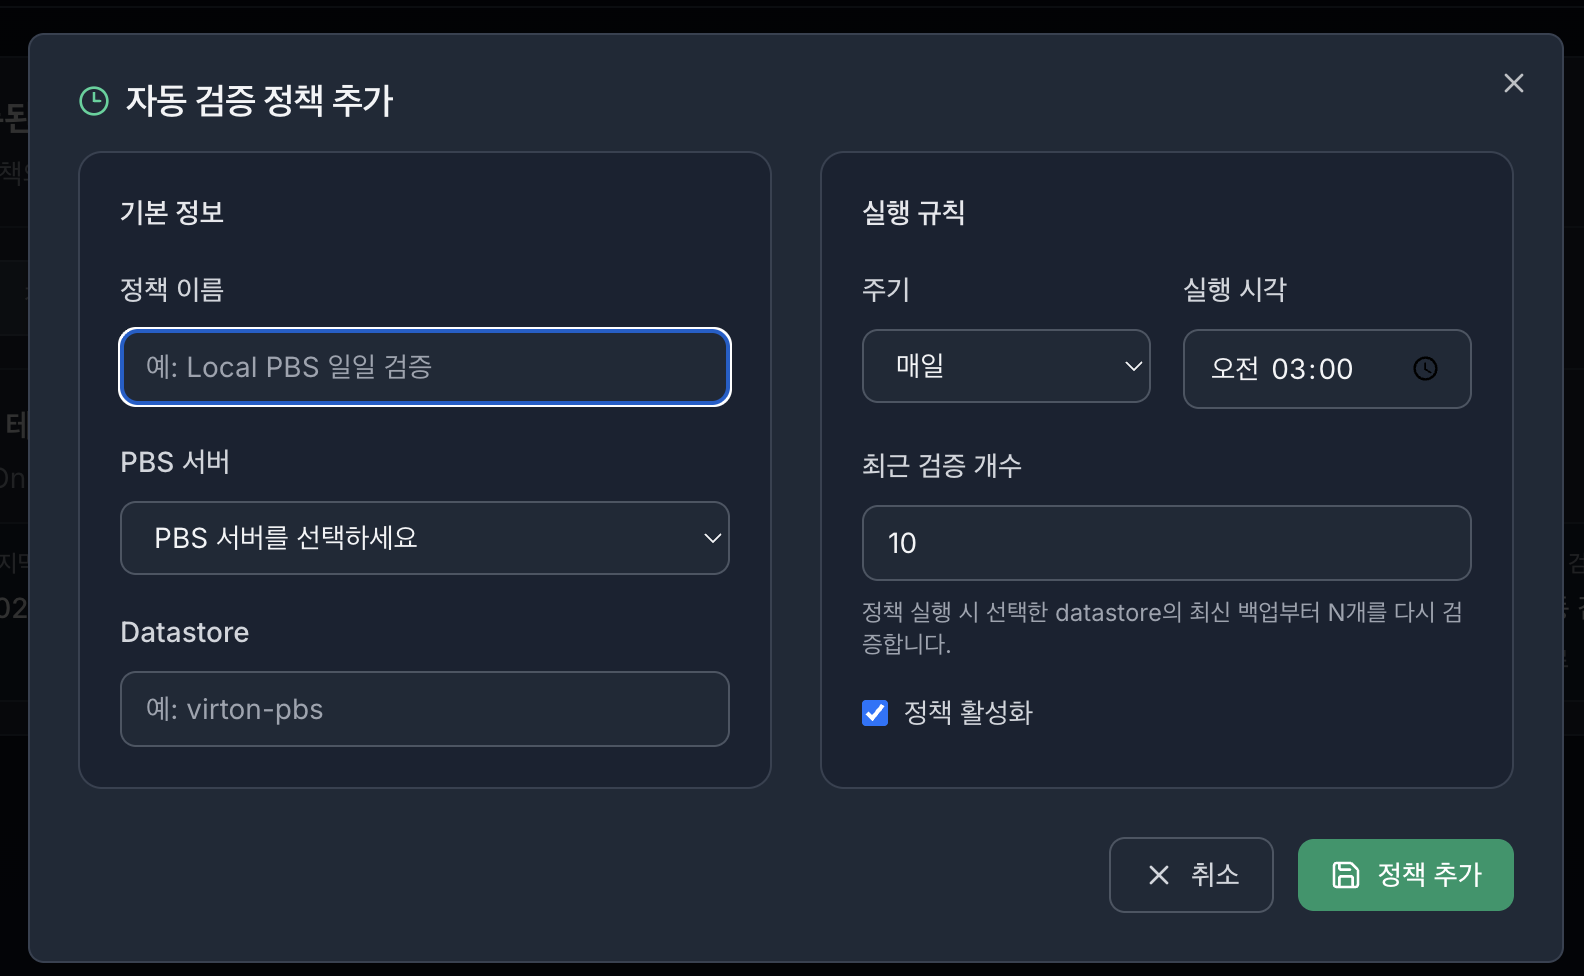
Task: Uncheck the 정책 활성화 checkbox
Action: coord(875,713)
